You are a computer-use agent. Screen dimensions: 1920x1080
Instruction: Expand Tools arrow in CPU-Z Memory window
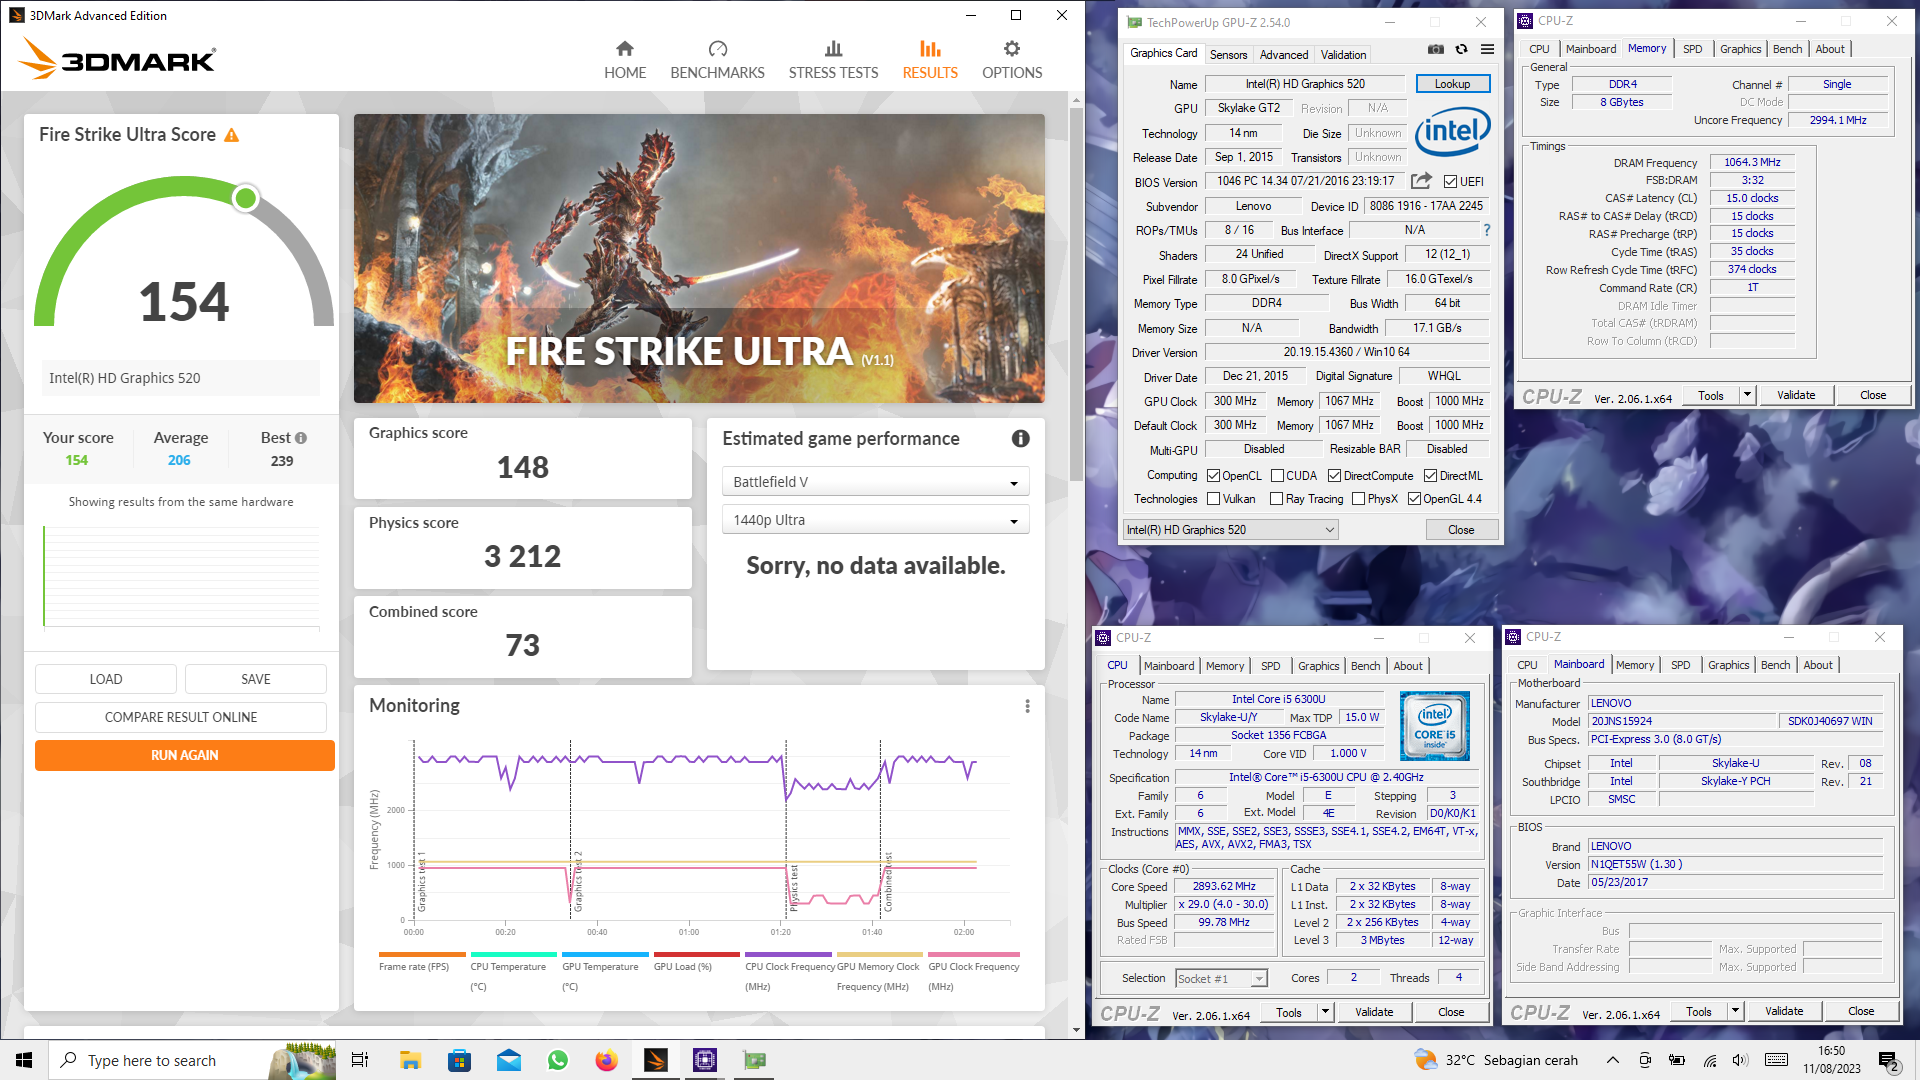point(1747,395)
